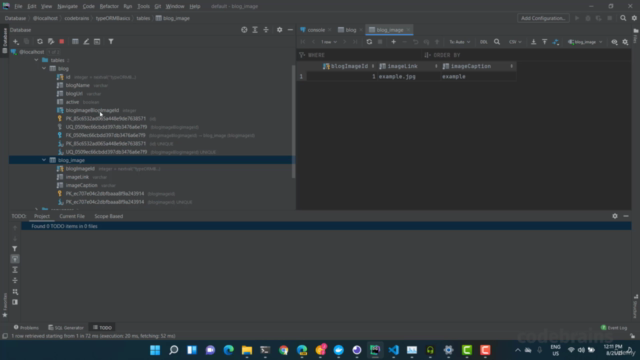This screenshot has height=360, width=640.
Task: Jump to query console icon
Action: point(97,42)
